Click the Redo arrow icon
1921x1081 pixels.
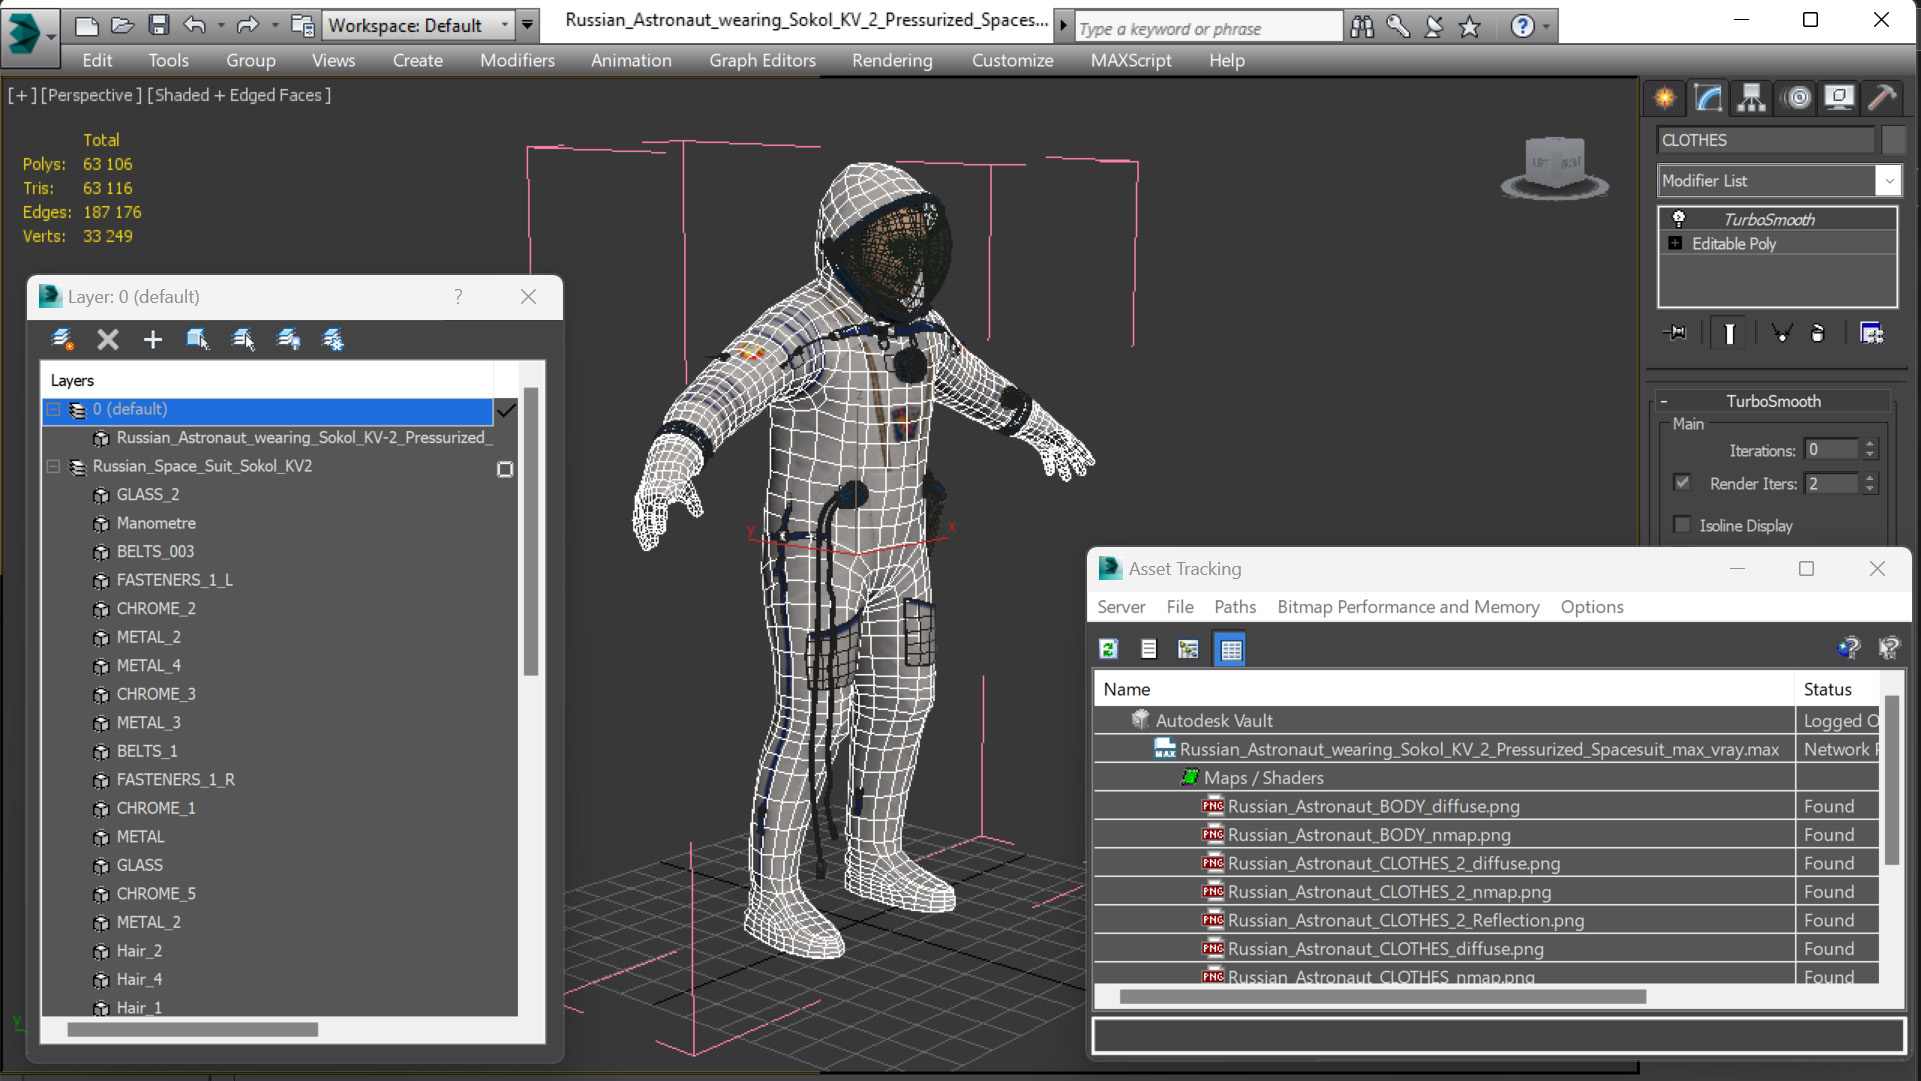point(247,25)
